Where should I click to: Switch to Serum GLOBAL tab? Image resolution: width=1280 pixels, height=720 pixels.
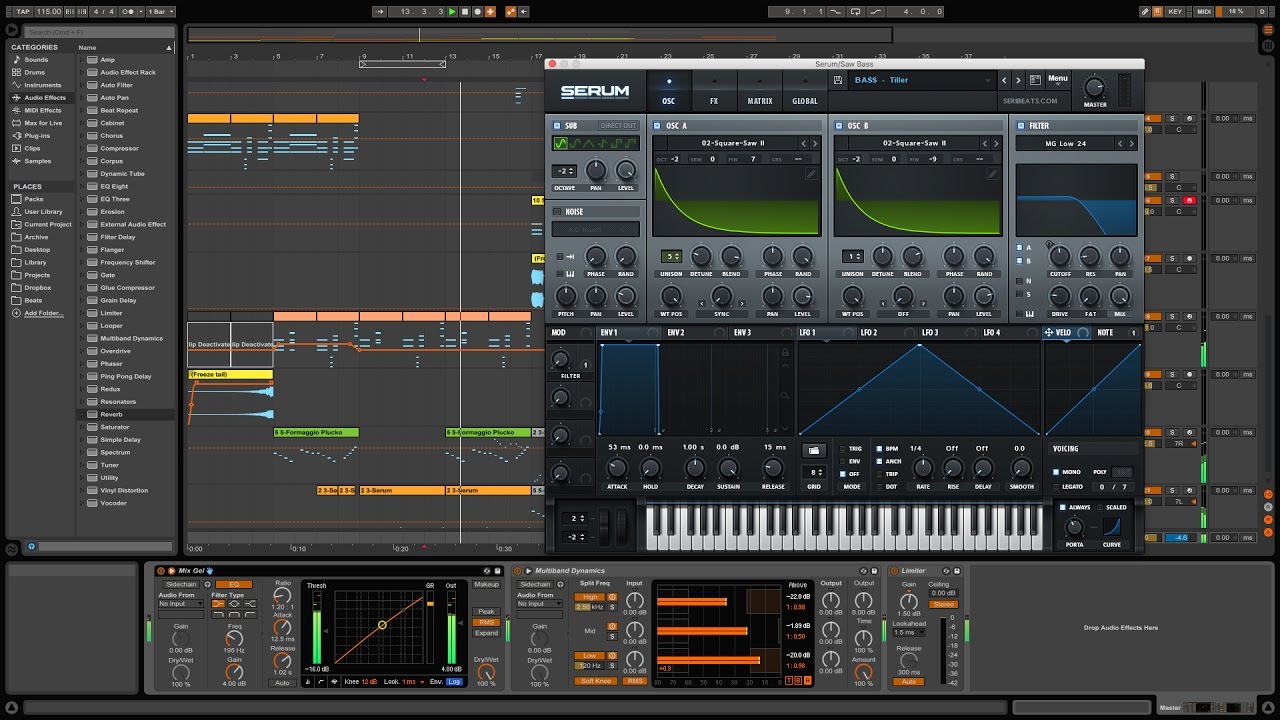coord(805,92)
